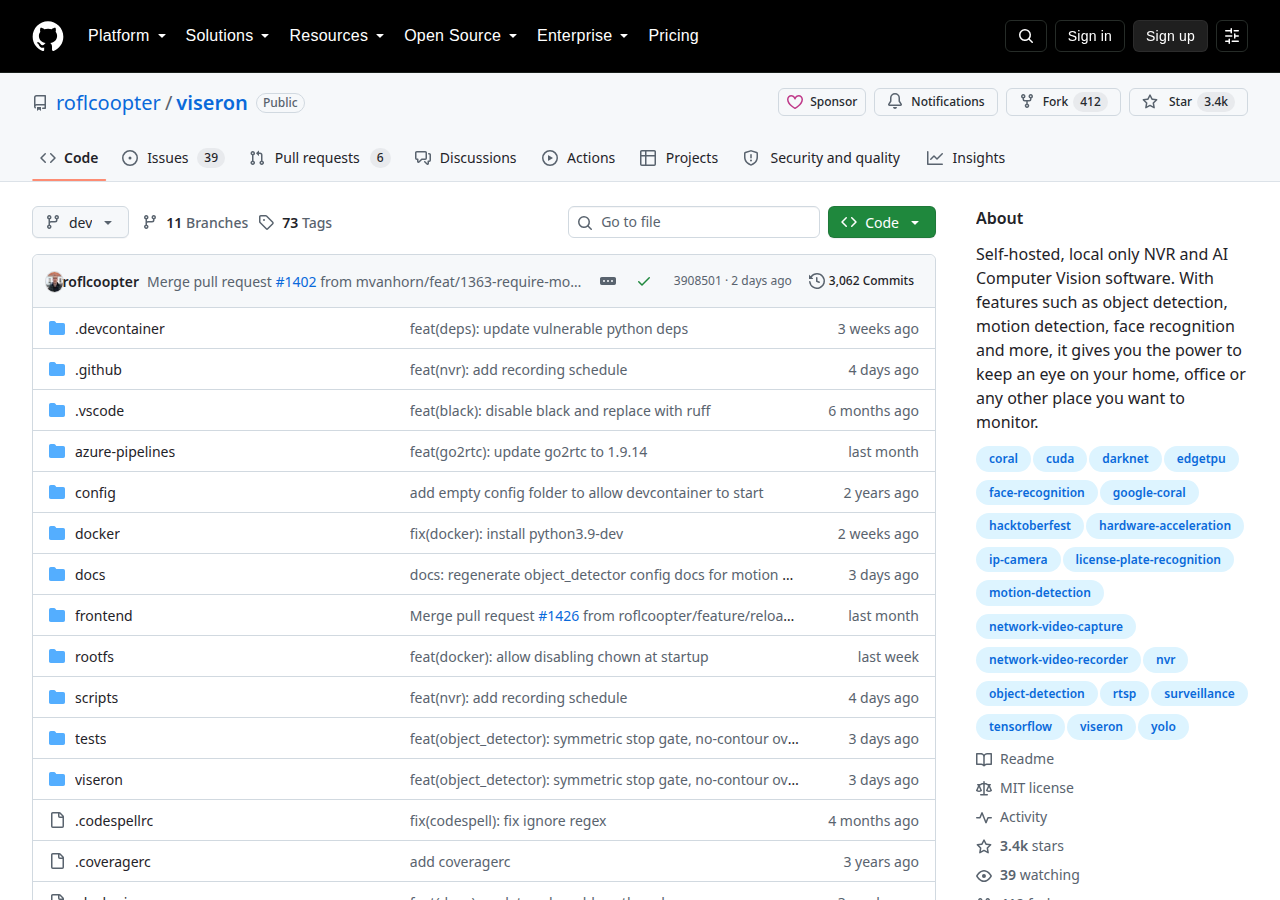
Task: Star the viseron repository
Action: (1188, 102)
